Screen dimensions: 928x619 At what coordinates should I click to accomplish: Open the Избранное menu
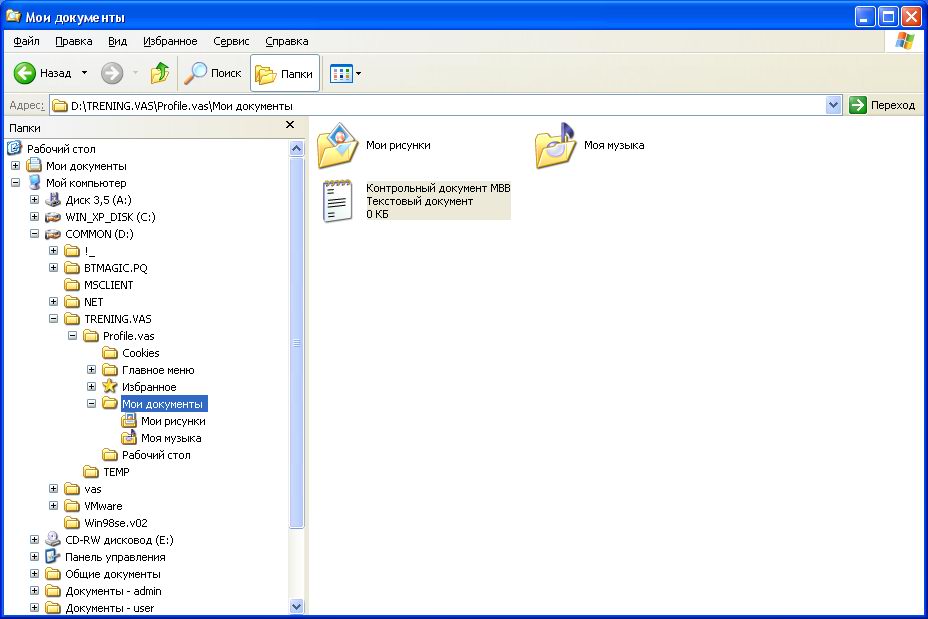click(170, 41)
